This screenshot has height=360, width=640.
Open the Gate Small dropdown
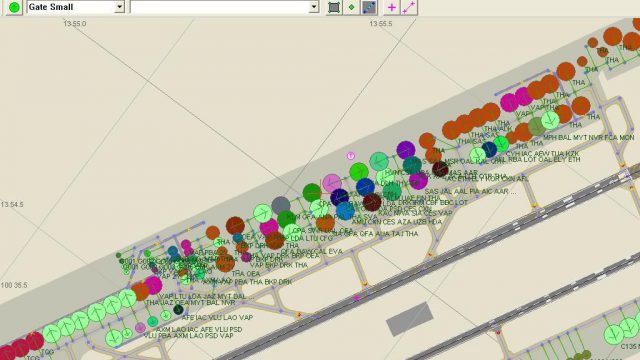pyautogui.click(x=119, y=7)
